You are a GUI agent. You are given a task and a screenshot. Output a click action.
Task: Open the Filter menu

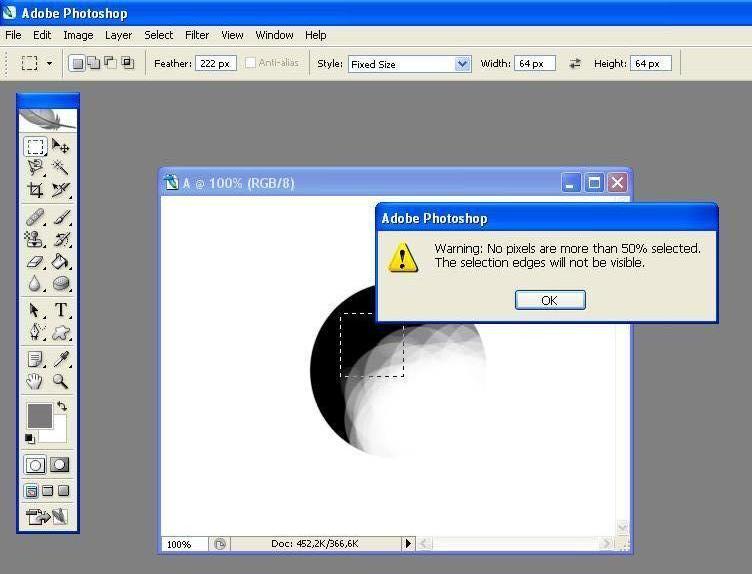click(197, 35)
